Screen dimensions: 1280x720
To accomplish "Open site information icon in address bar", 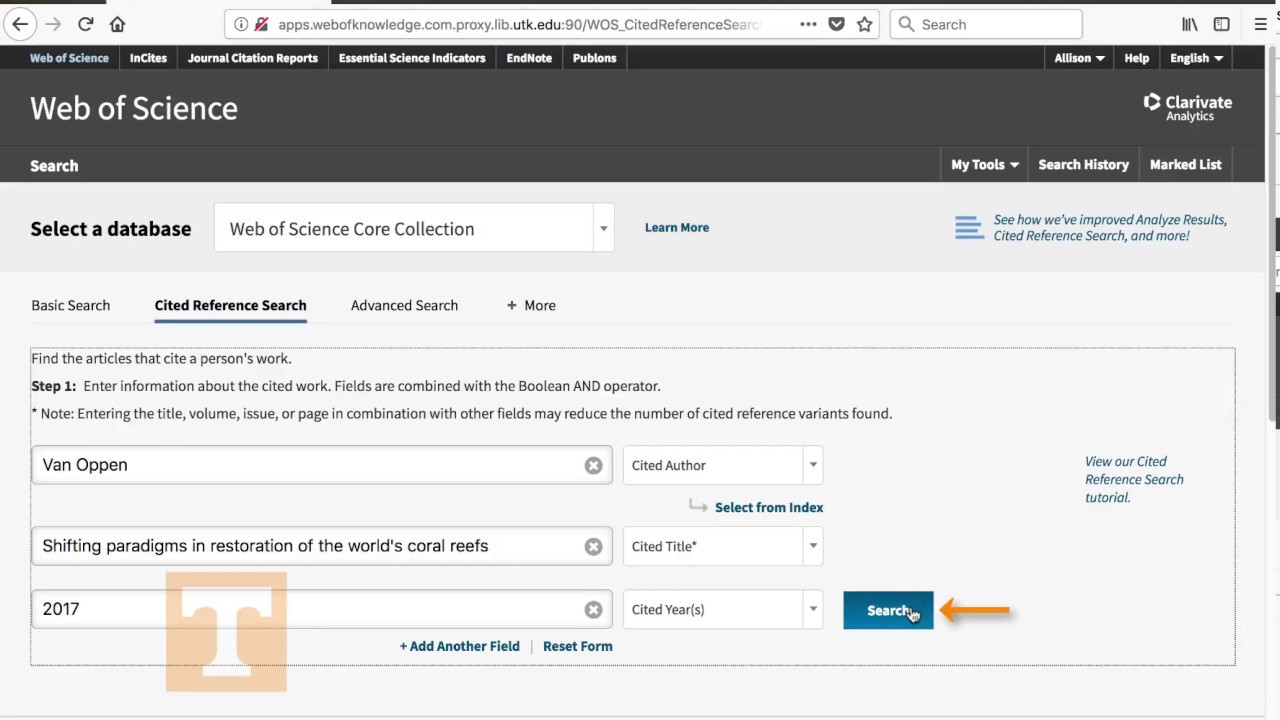I will tap(240, 24).
